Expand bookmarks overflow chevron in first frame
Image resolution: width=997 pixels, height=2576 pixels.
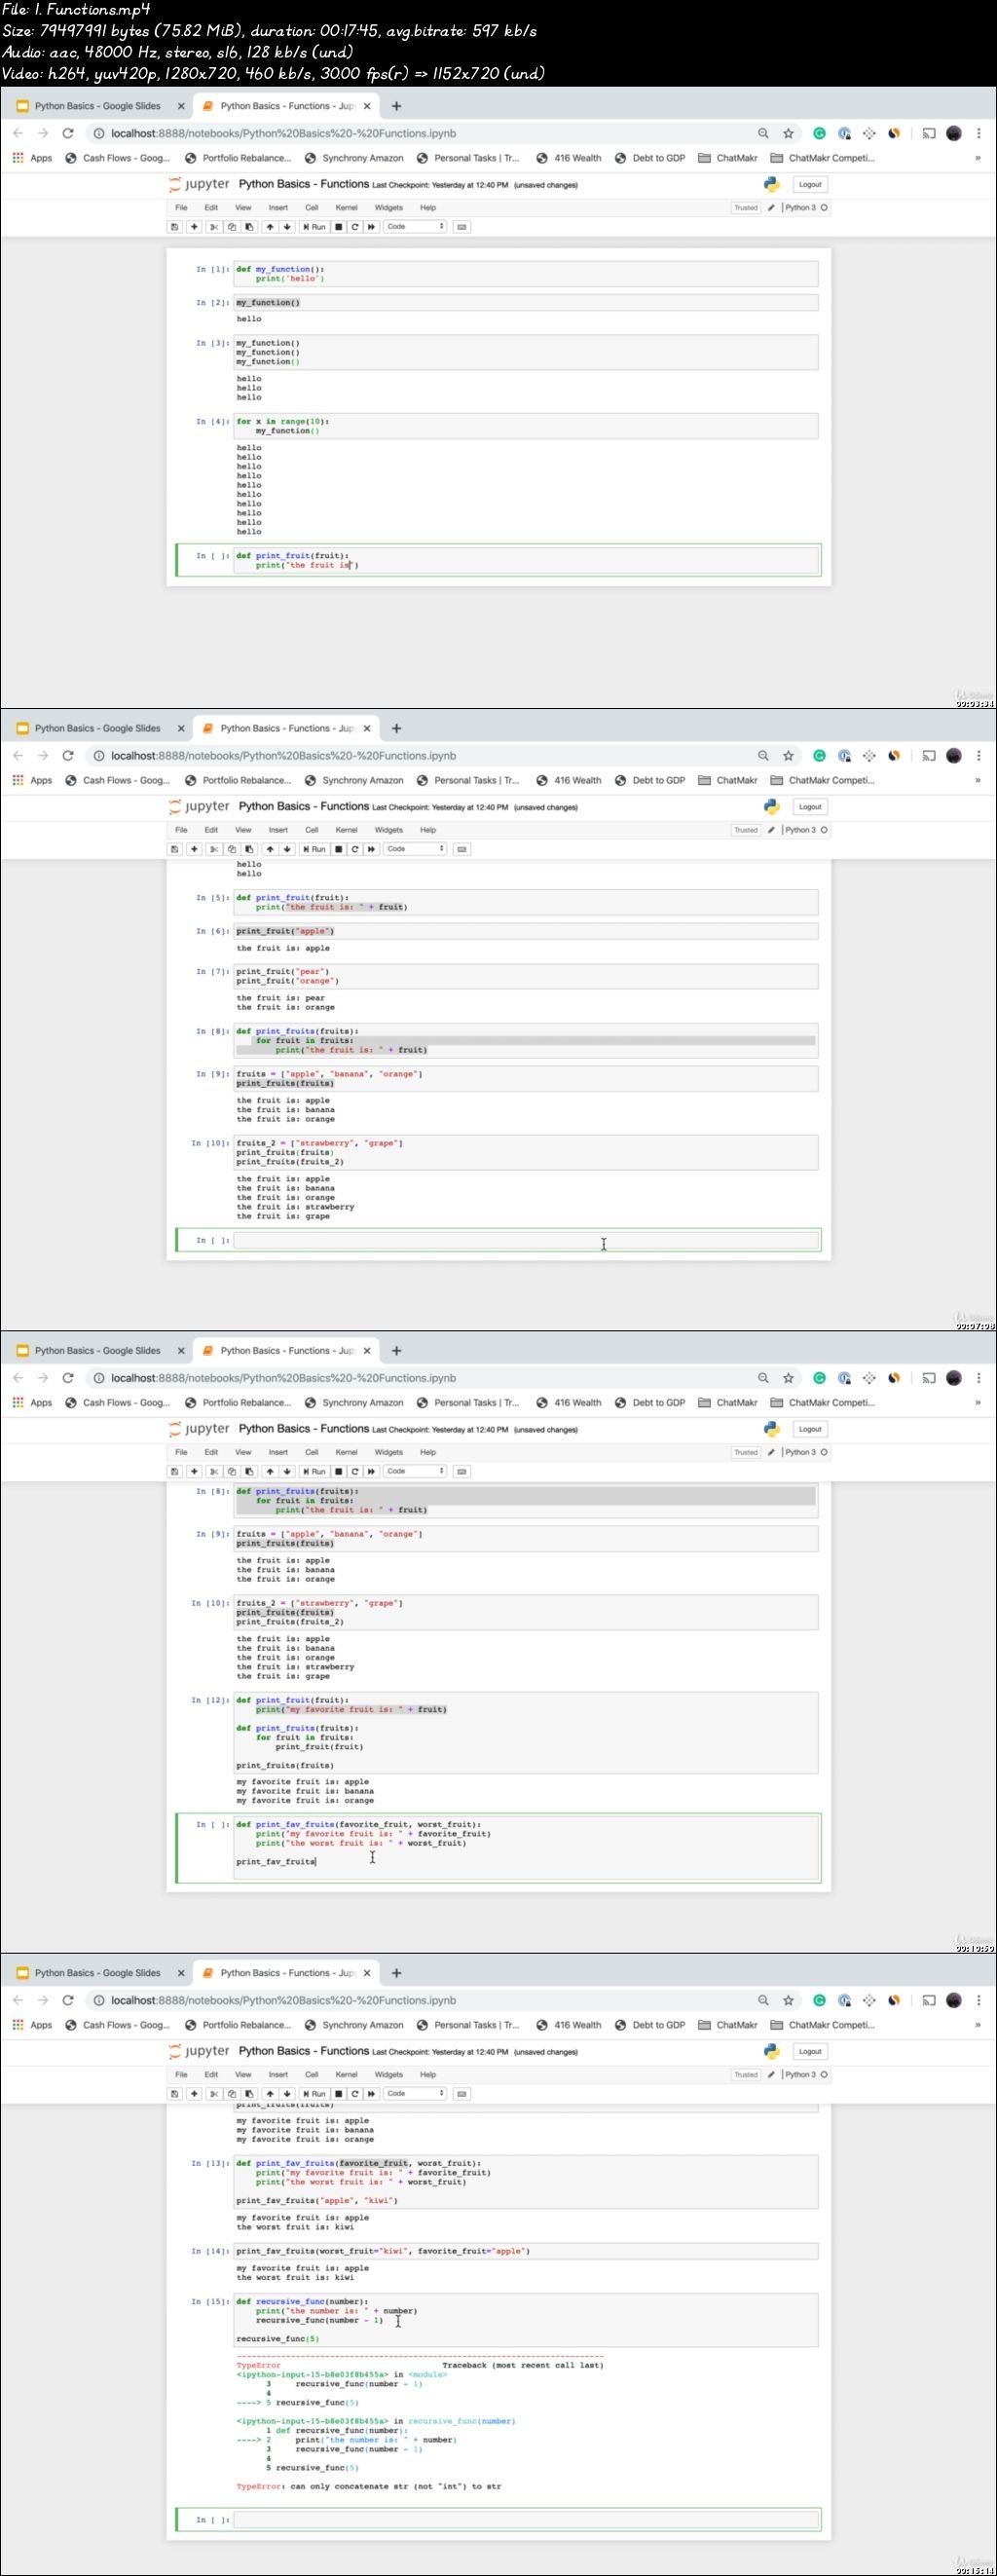point(978,158)
